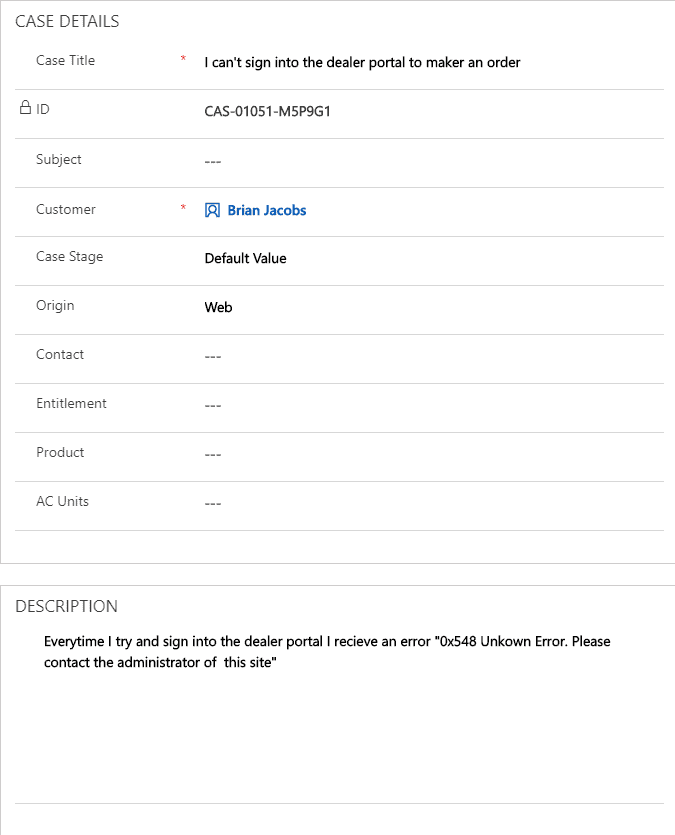
Task: Click the empty Contact lookup field
Action: (433, 357)
